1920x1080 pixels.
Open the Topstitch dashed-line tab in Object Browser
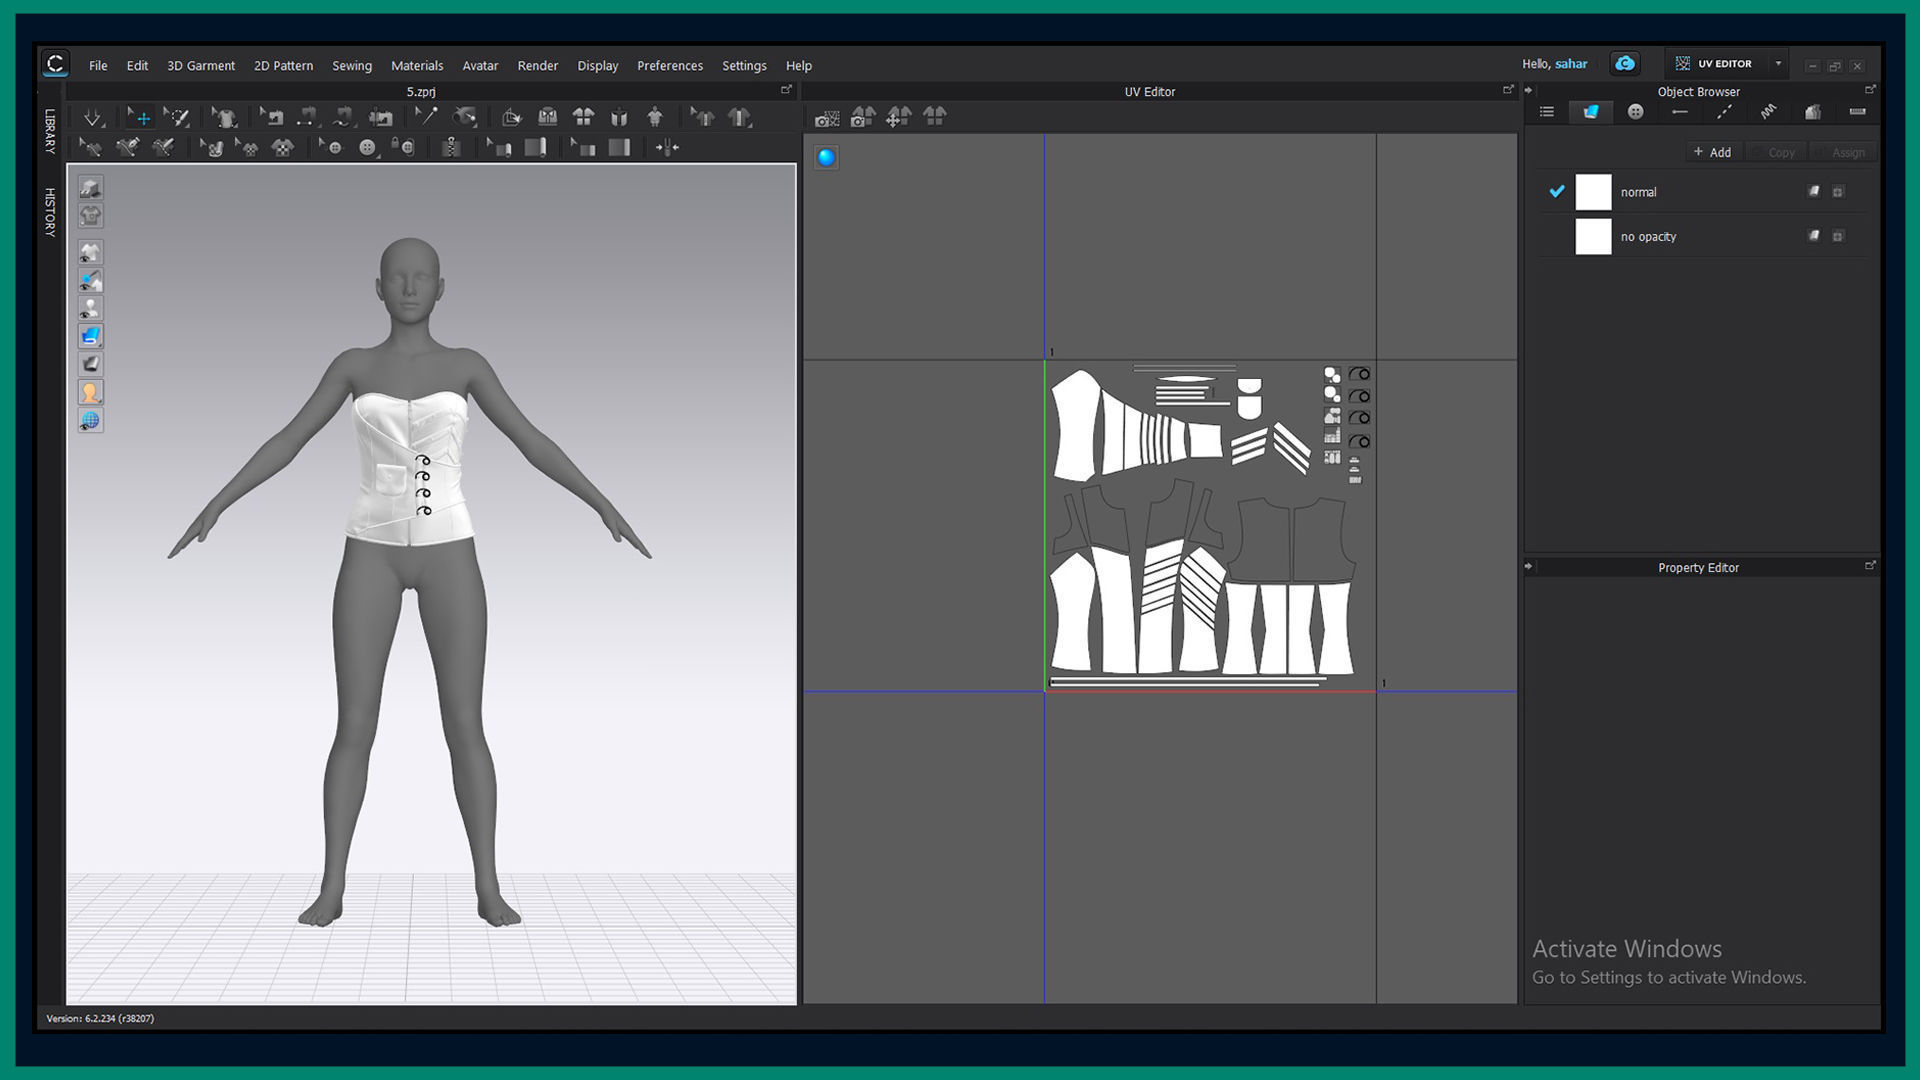(x=1724, y=112)
